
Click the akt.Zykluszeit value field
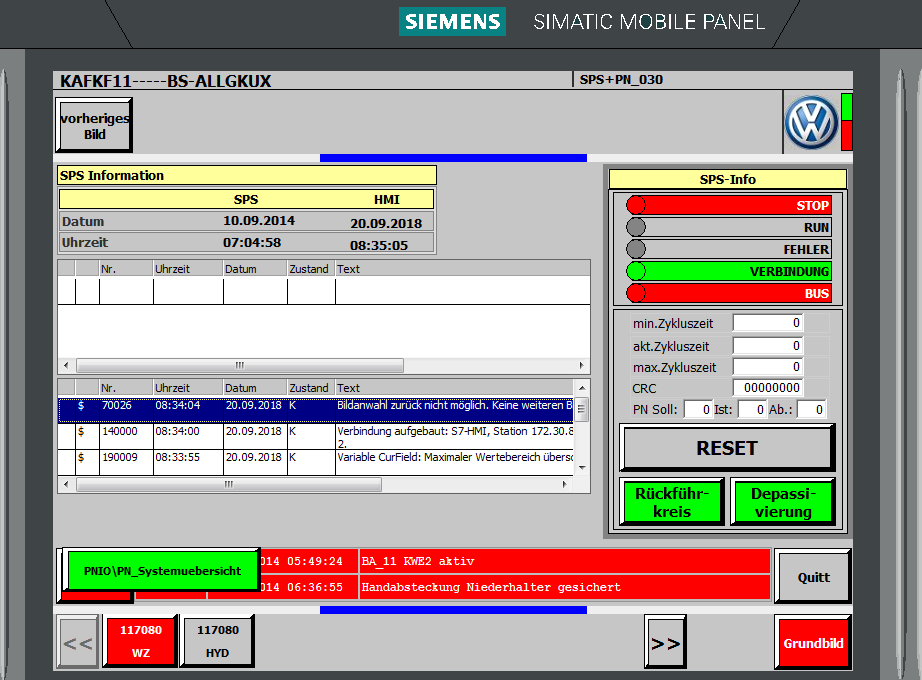coord(768,345)
